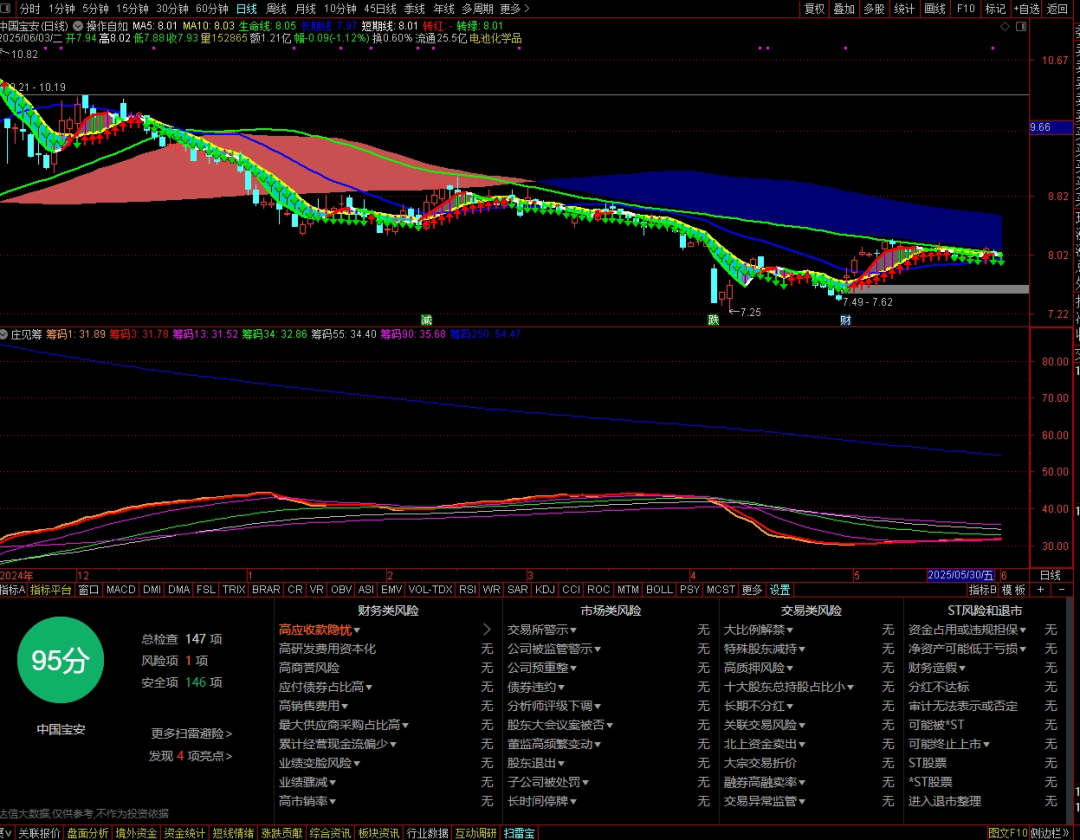Select the KDJ indicator tab
Viewport: 1080px width, 840px height.
click(x=545, y=589)
